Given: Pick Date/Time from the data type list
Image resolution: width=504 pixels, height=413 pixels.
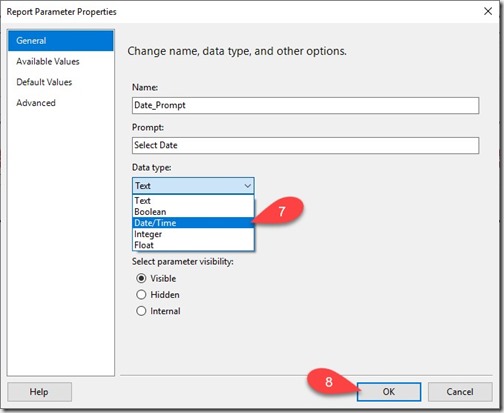Looking at the screenshot, I should coord(193,223).
